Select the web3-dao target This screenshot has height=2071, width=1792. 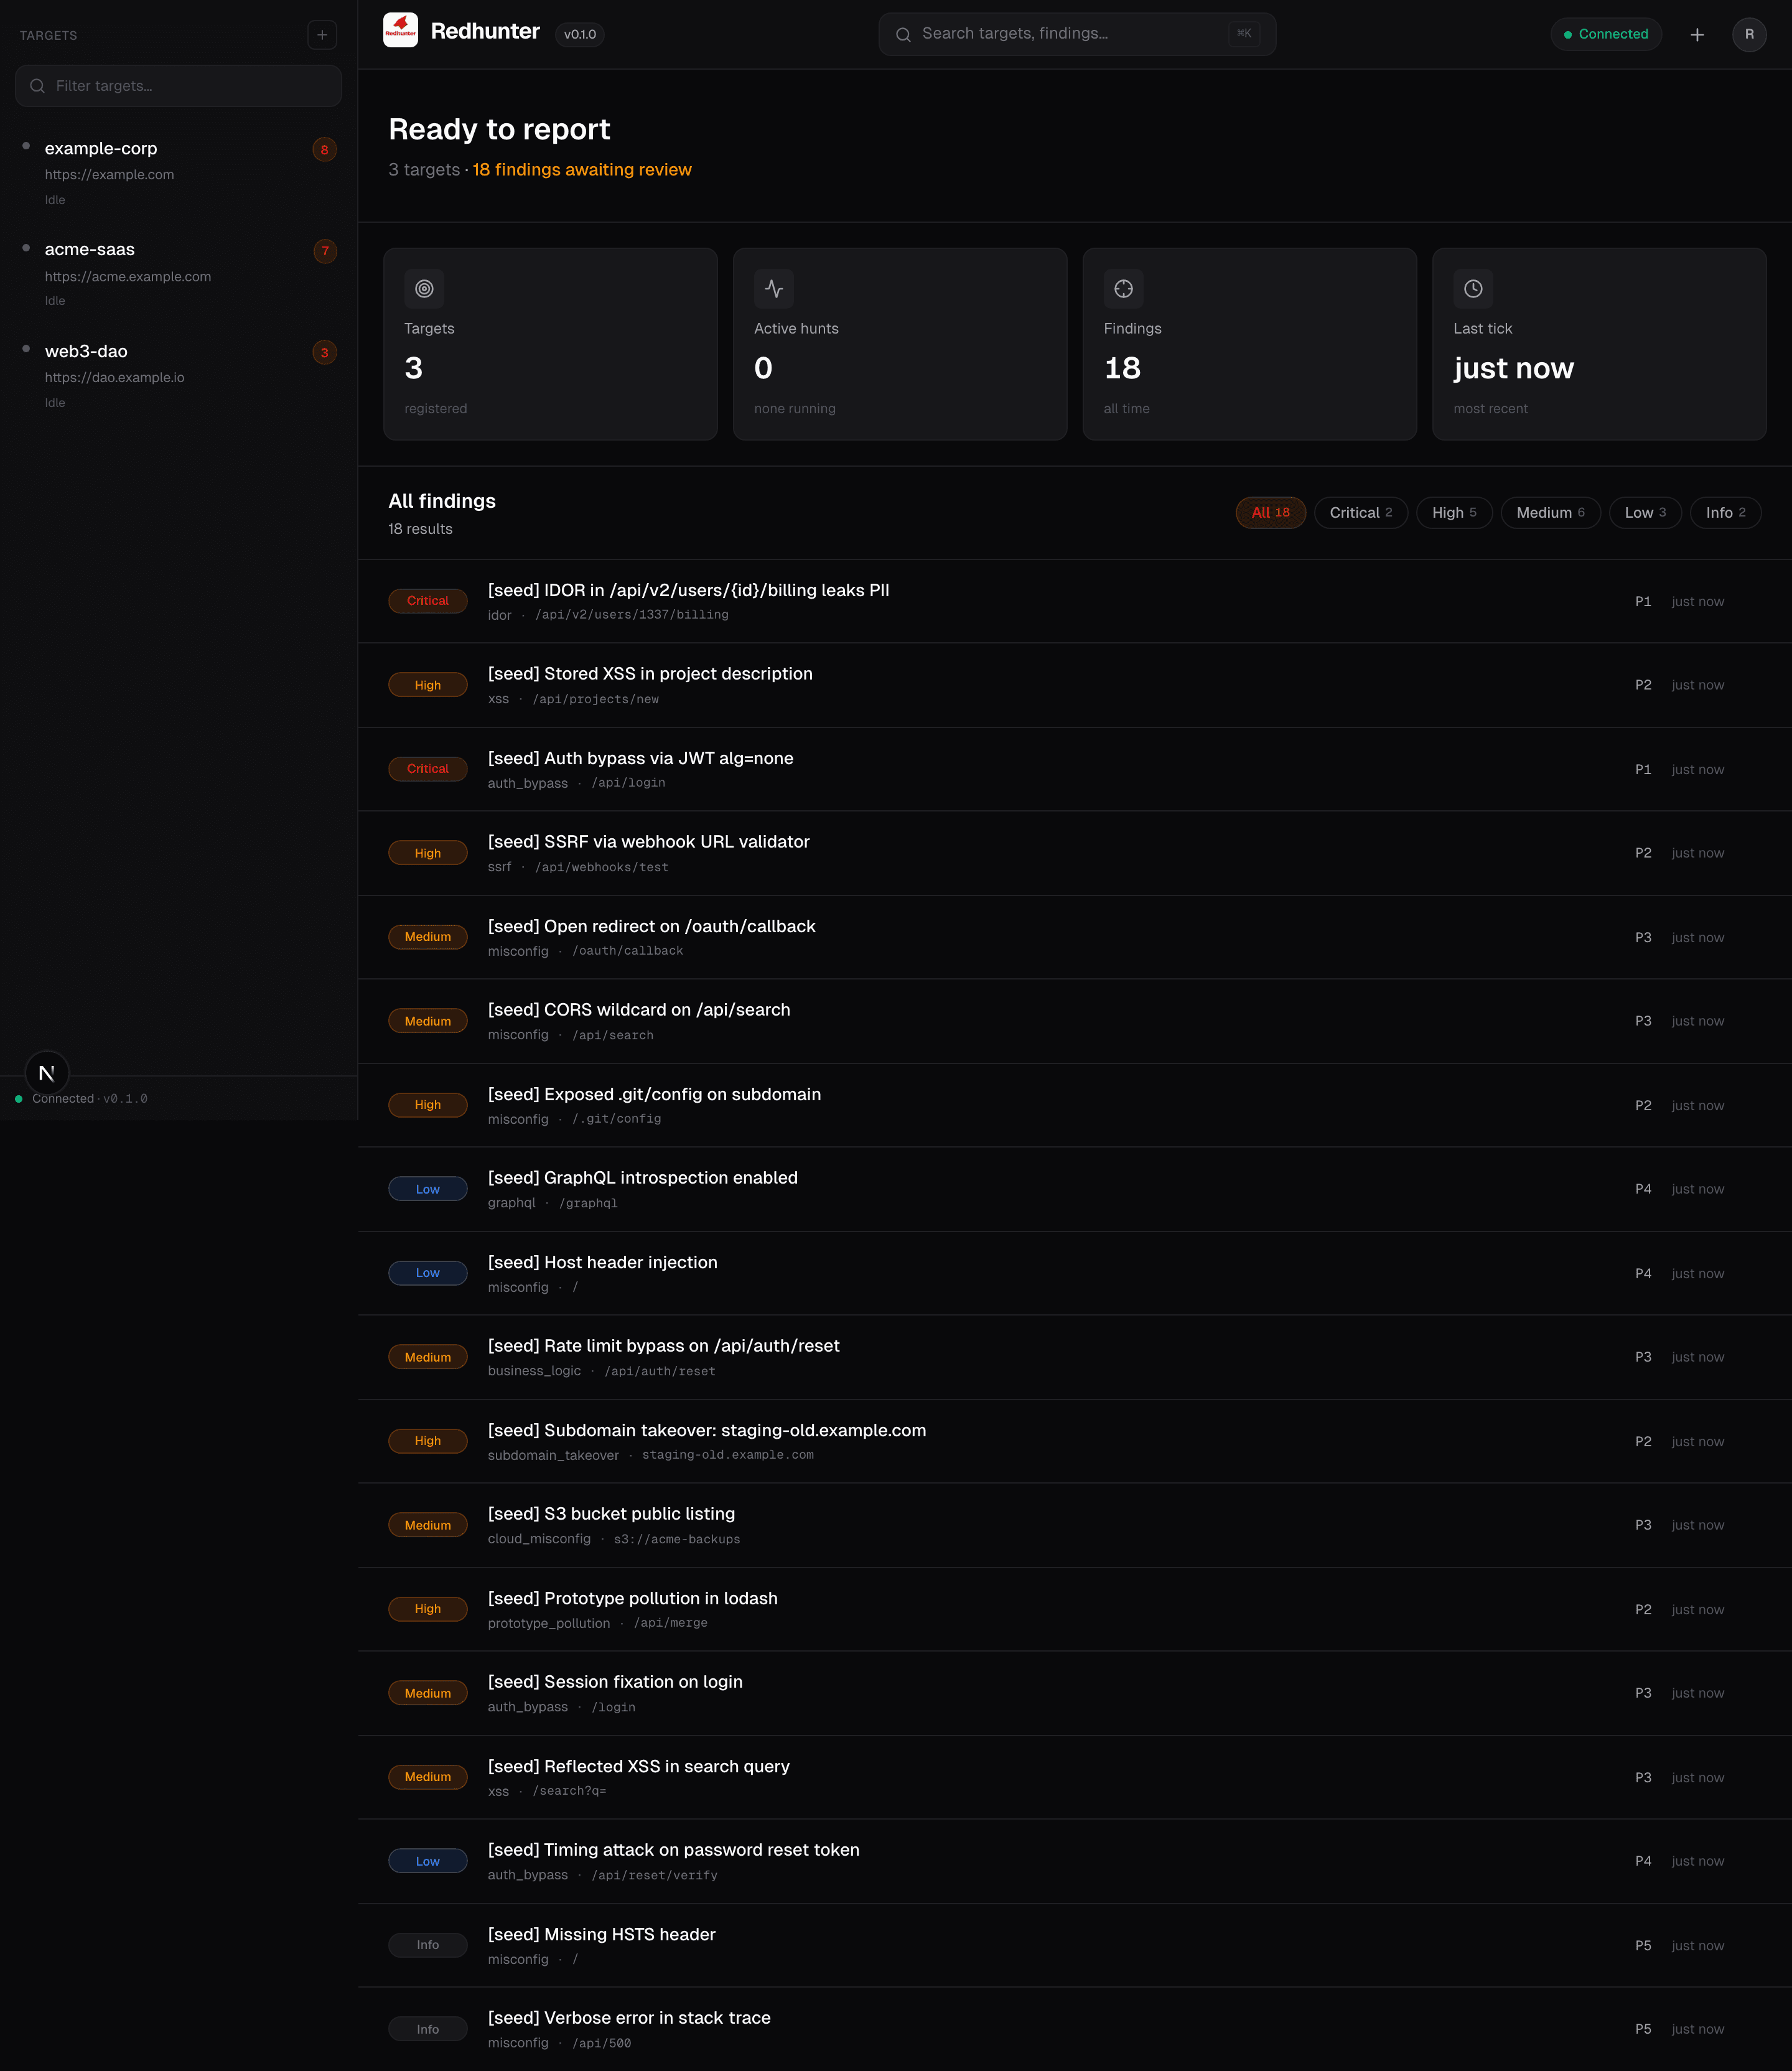[178, 375]
